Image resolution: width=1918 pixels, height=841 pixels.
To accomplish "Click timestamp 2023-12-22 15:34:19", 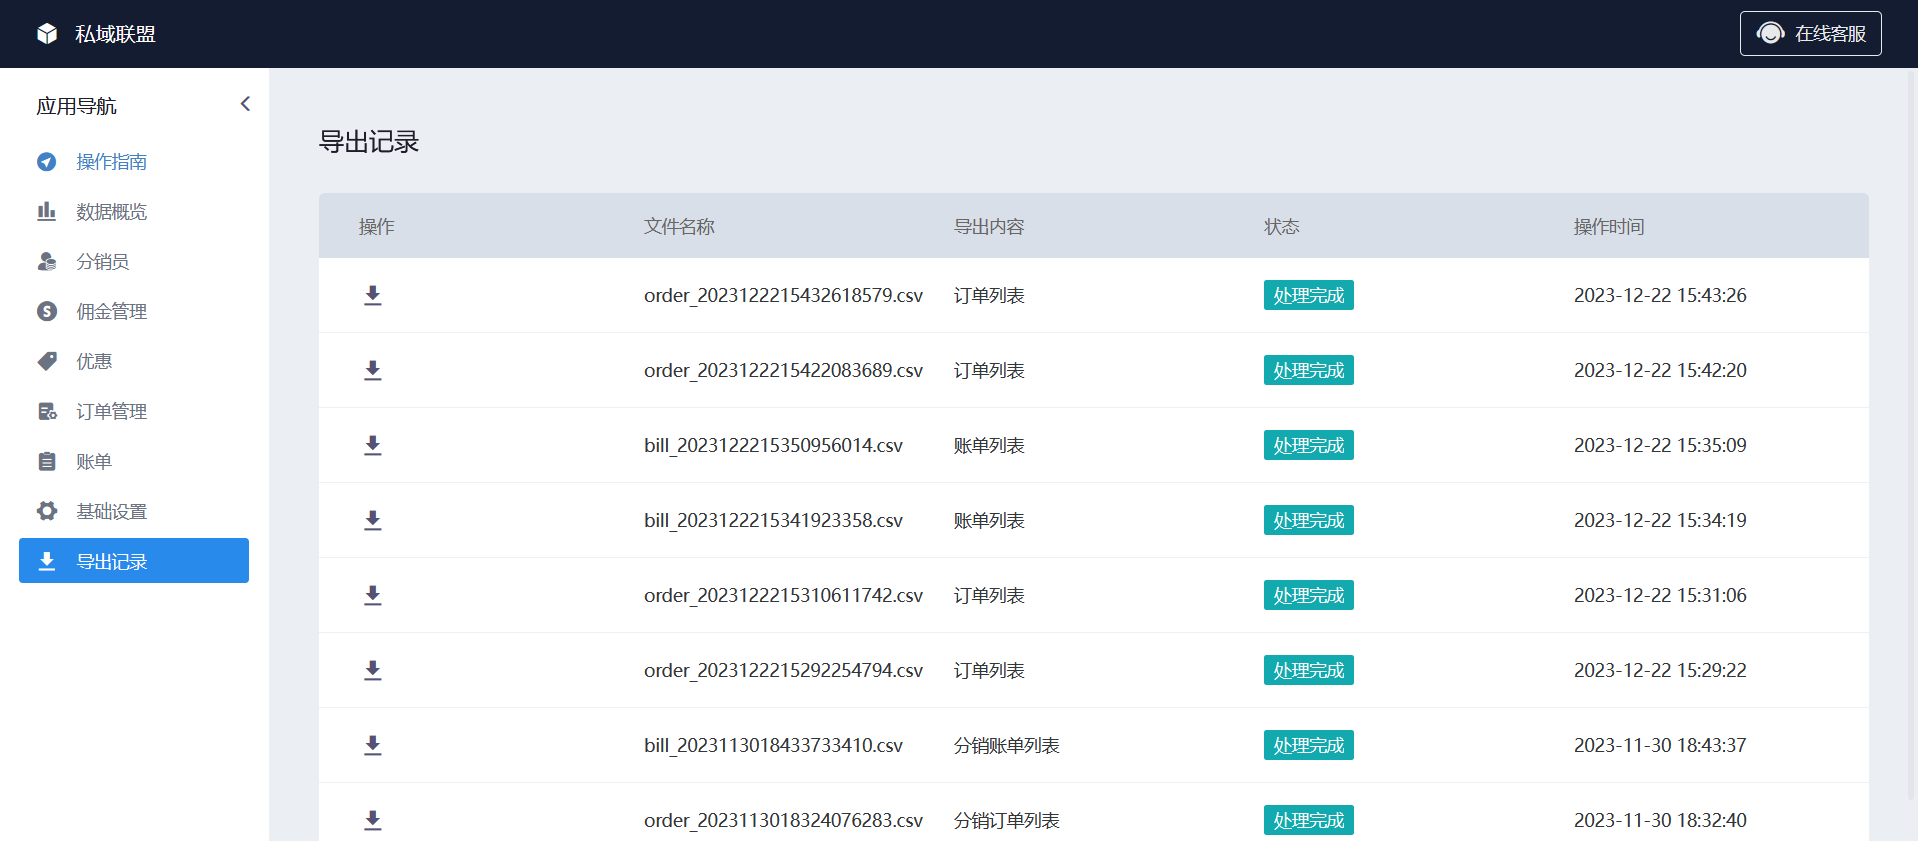I will point(1660,520).
